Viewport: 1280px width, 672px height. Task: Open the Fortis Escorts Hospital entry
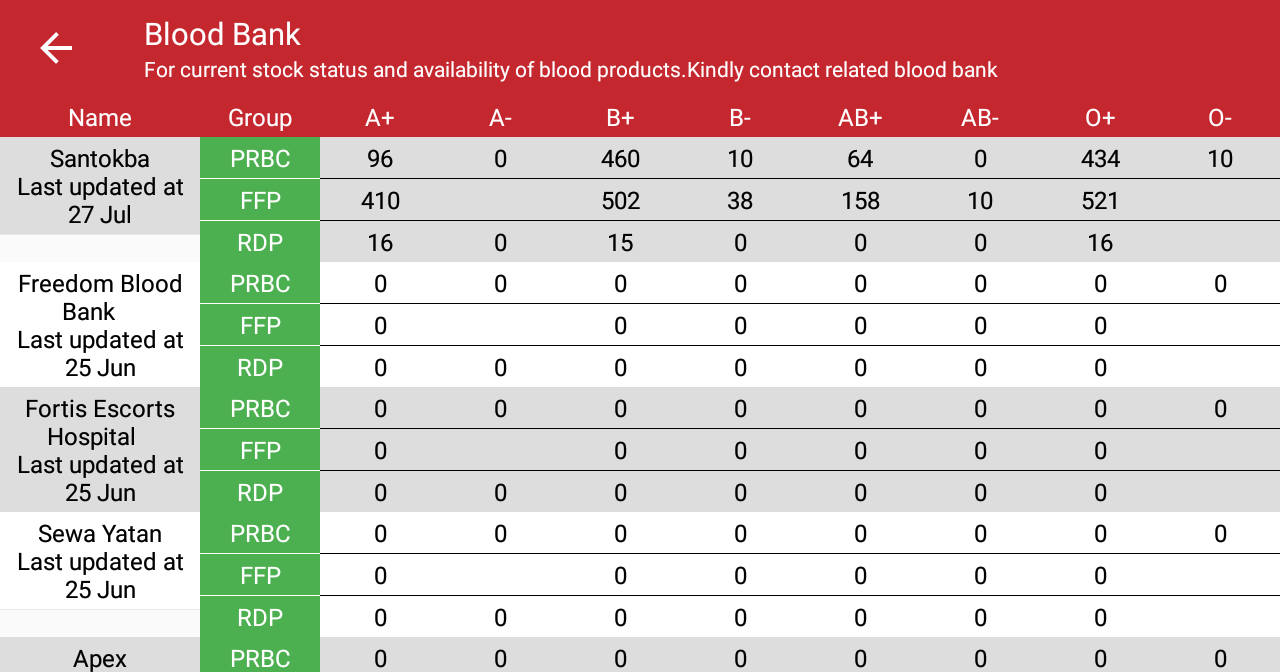coord(100,450)
